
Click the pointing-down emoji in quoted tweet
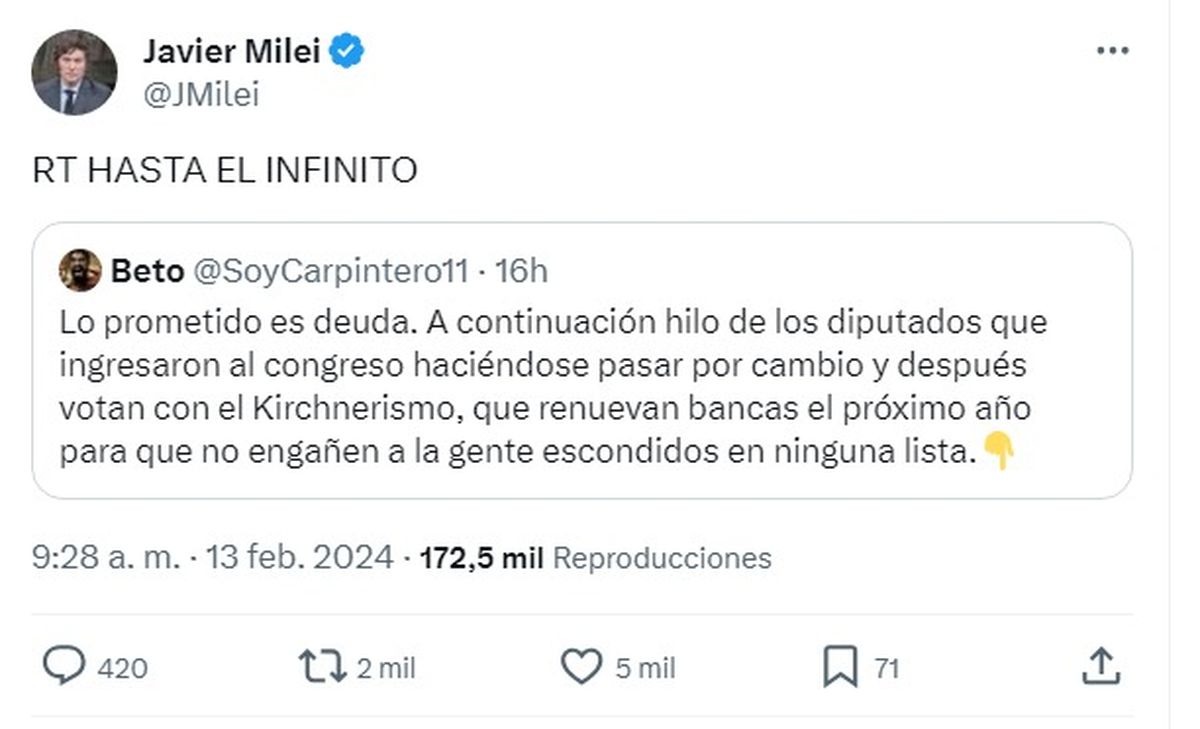pyautogui.click(x=998, y=452)
